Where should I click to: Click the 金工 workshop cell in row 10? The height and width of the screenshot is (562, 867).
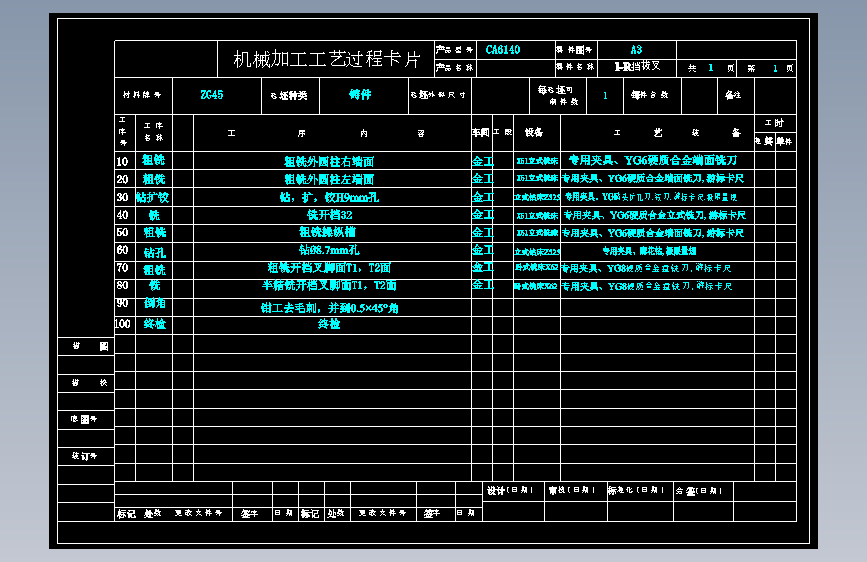coord(482,162)
